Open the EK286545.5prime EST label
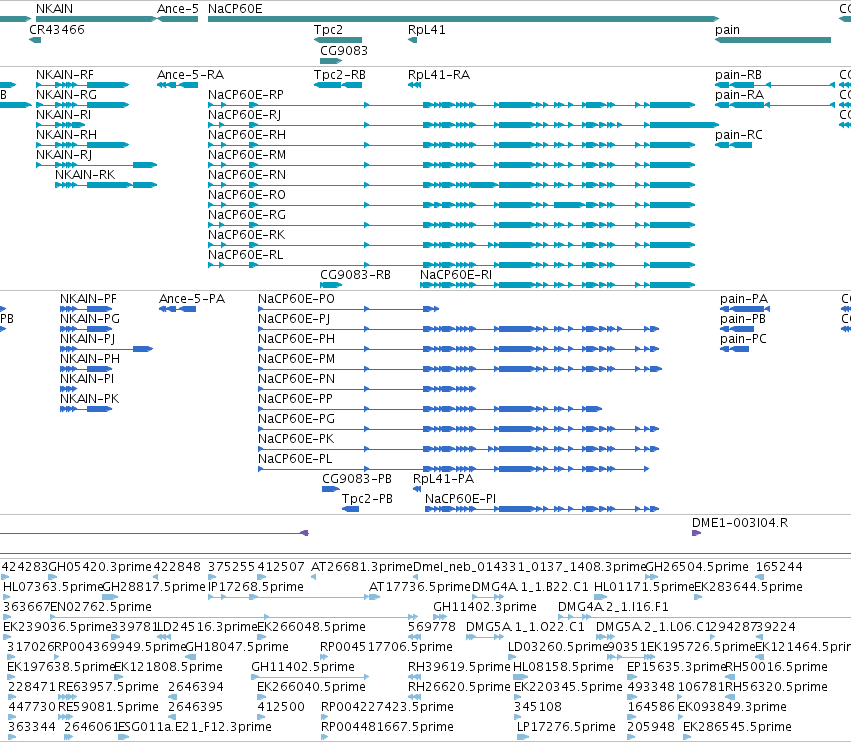The image size is (851, 742). tap(737, 727)
